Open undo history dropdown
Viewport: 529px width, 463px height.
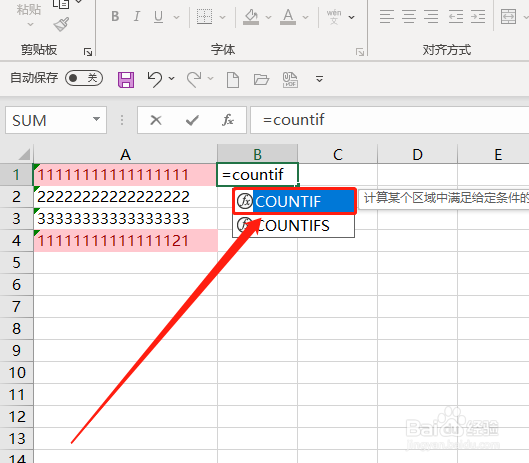tap(171, 79)
